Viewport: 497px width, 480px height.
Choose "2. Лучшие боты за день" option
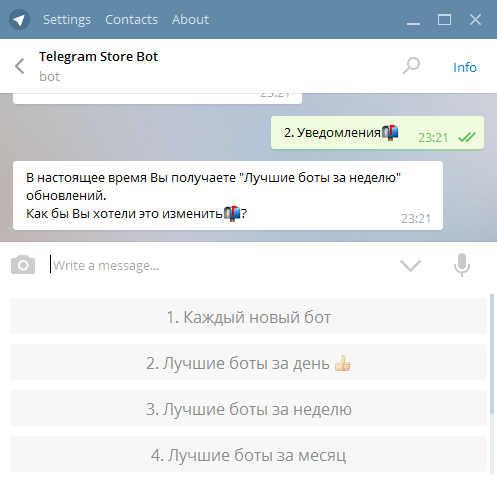pyautogui.click(x=248, y=362)
